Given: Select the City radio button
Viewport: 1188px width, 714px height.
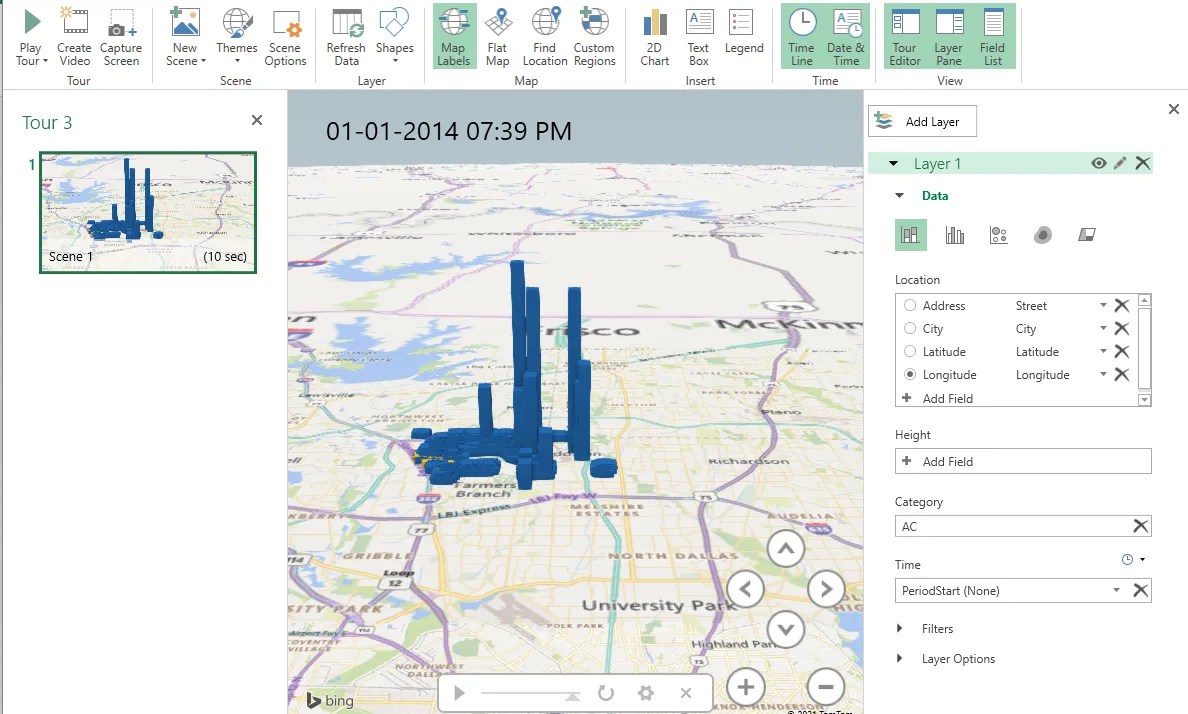Looking at the screenshot, I should [909, 328].
